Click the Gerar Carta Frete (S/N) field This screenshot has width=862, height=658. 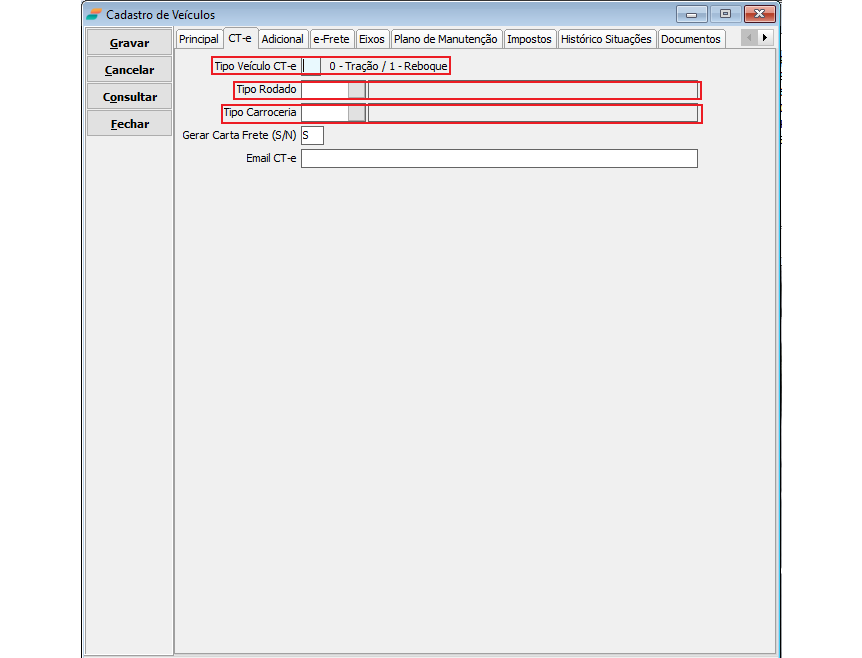[312, 135]
